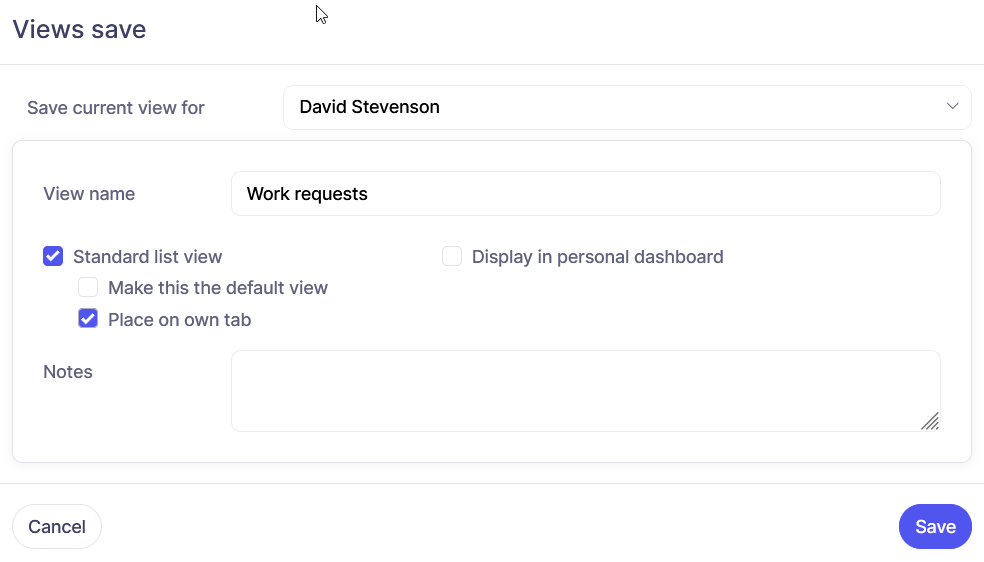
Task: Click the 'Place on own tab' label text
Action: pyautogui.click(x=179, y=320)
